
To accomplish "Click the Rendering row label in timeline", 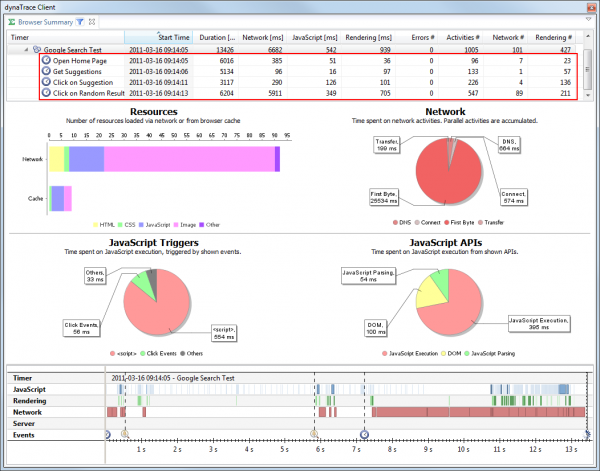I will [29, 401].
